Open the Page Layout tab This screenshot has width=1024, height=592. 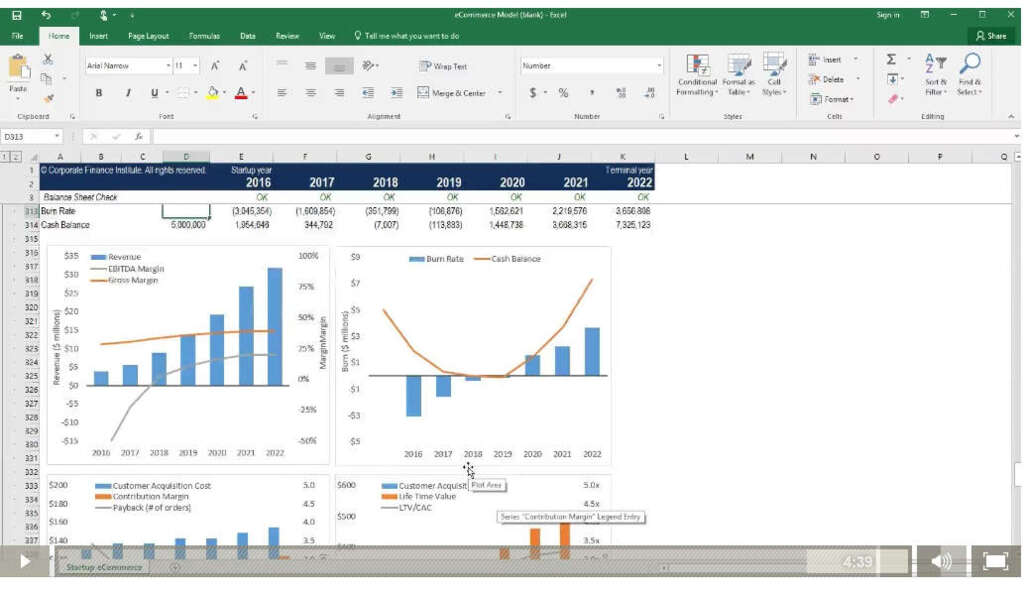coord(149,36)
